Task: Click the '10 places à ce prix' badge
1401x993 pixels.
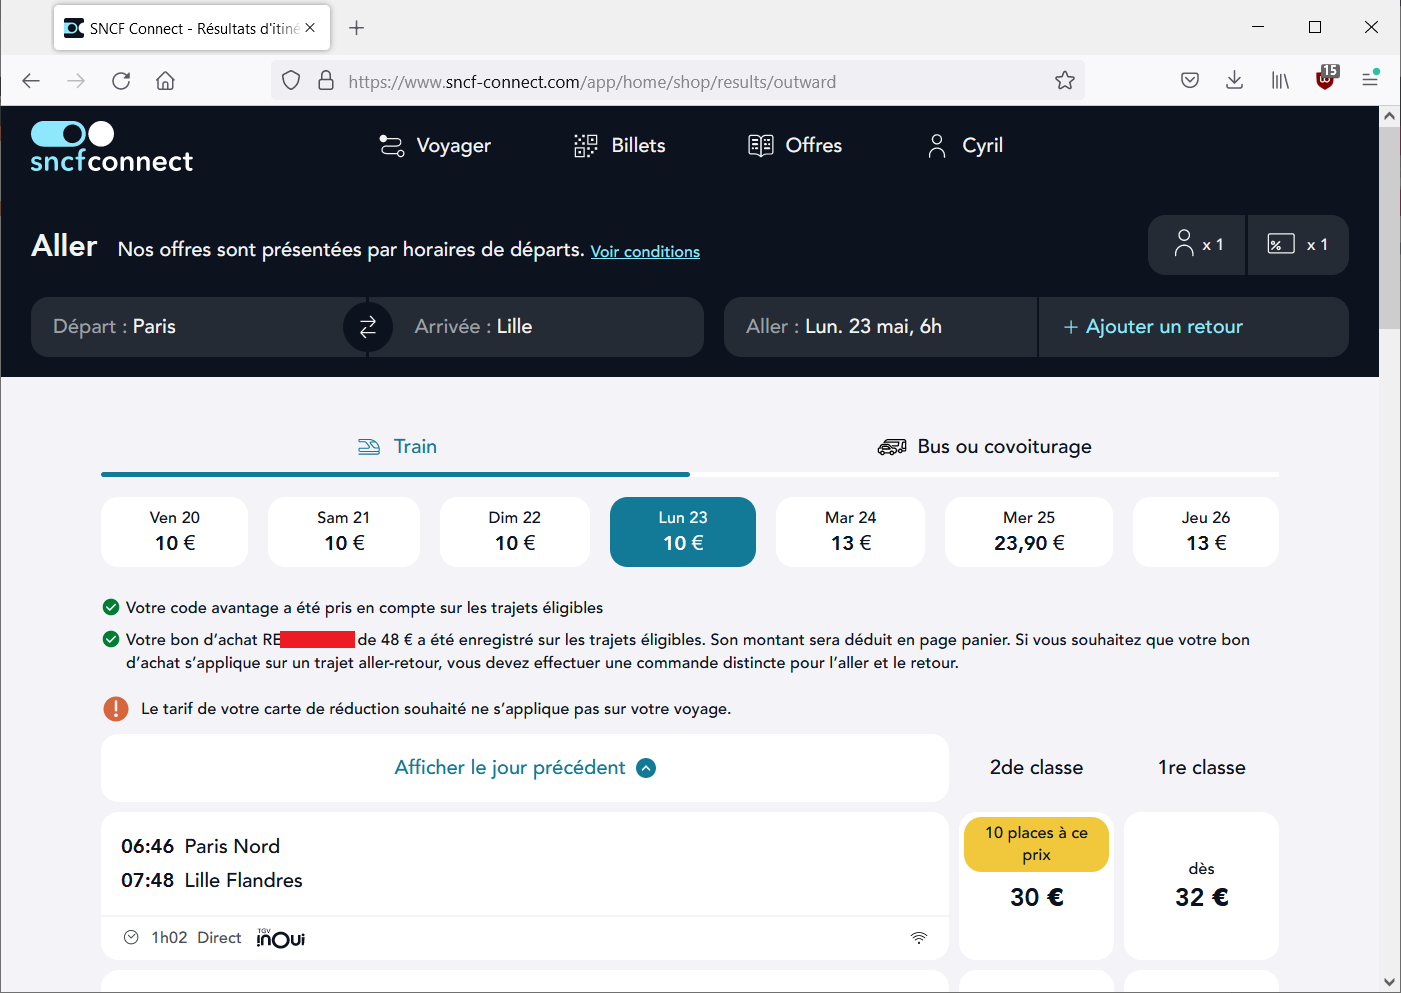Action: (1036, 844)
